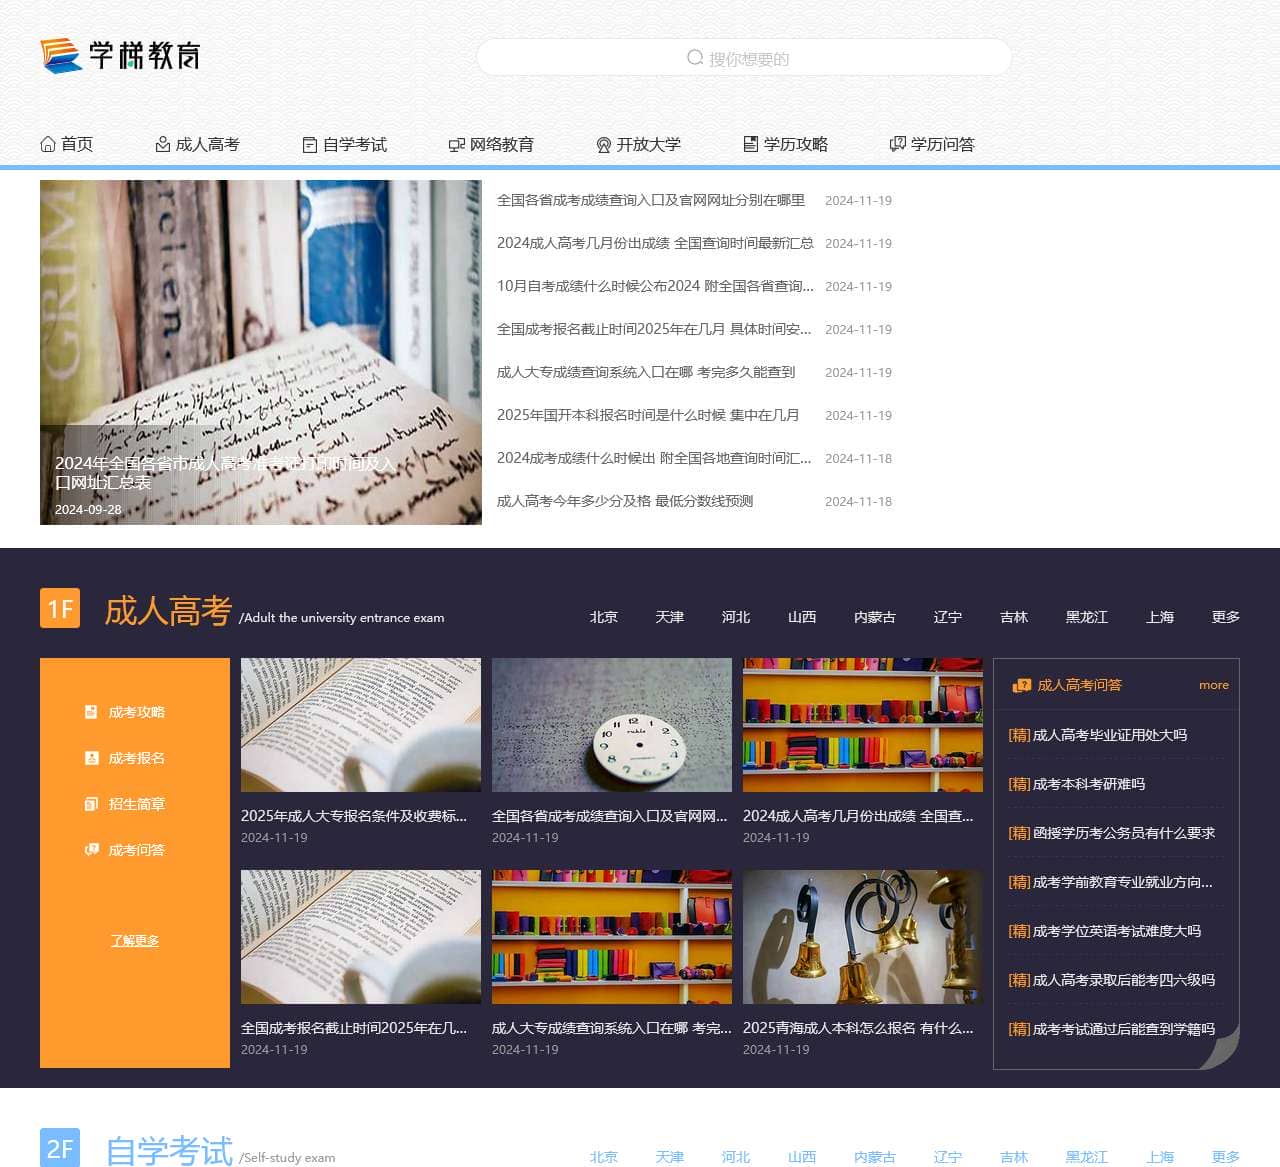Select the 北京 region filter link

pos(604,617)
